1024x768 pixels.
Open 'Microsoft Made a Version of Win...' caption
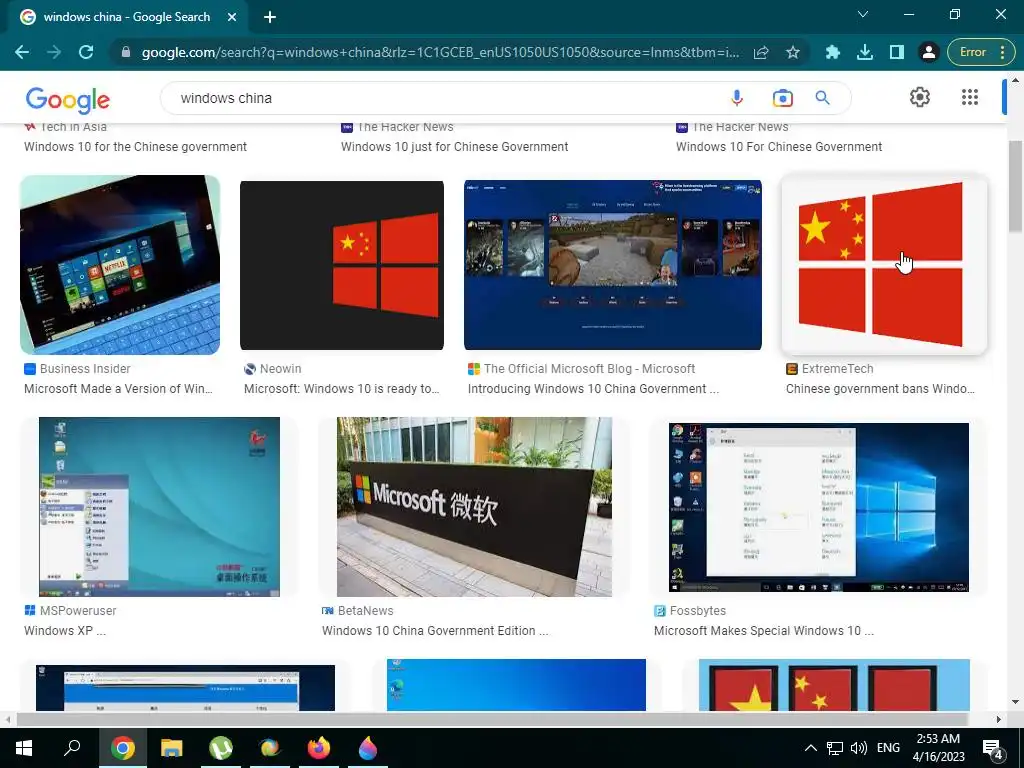(x=118, y=389)
